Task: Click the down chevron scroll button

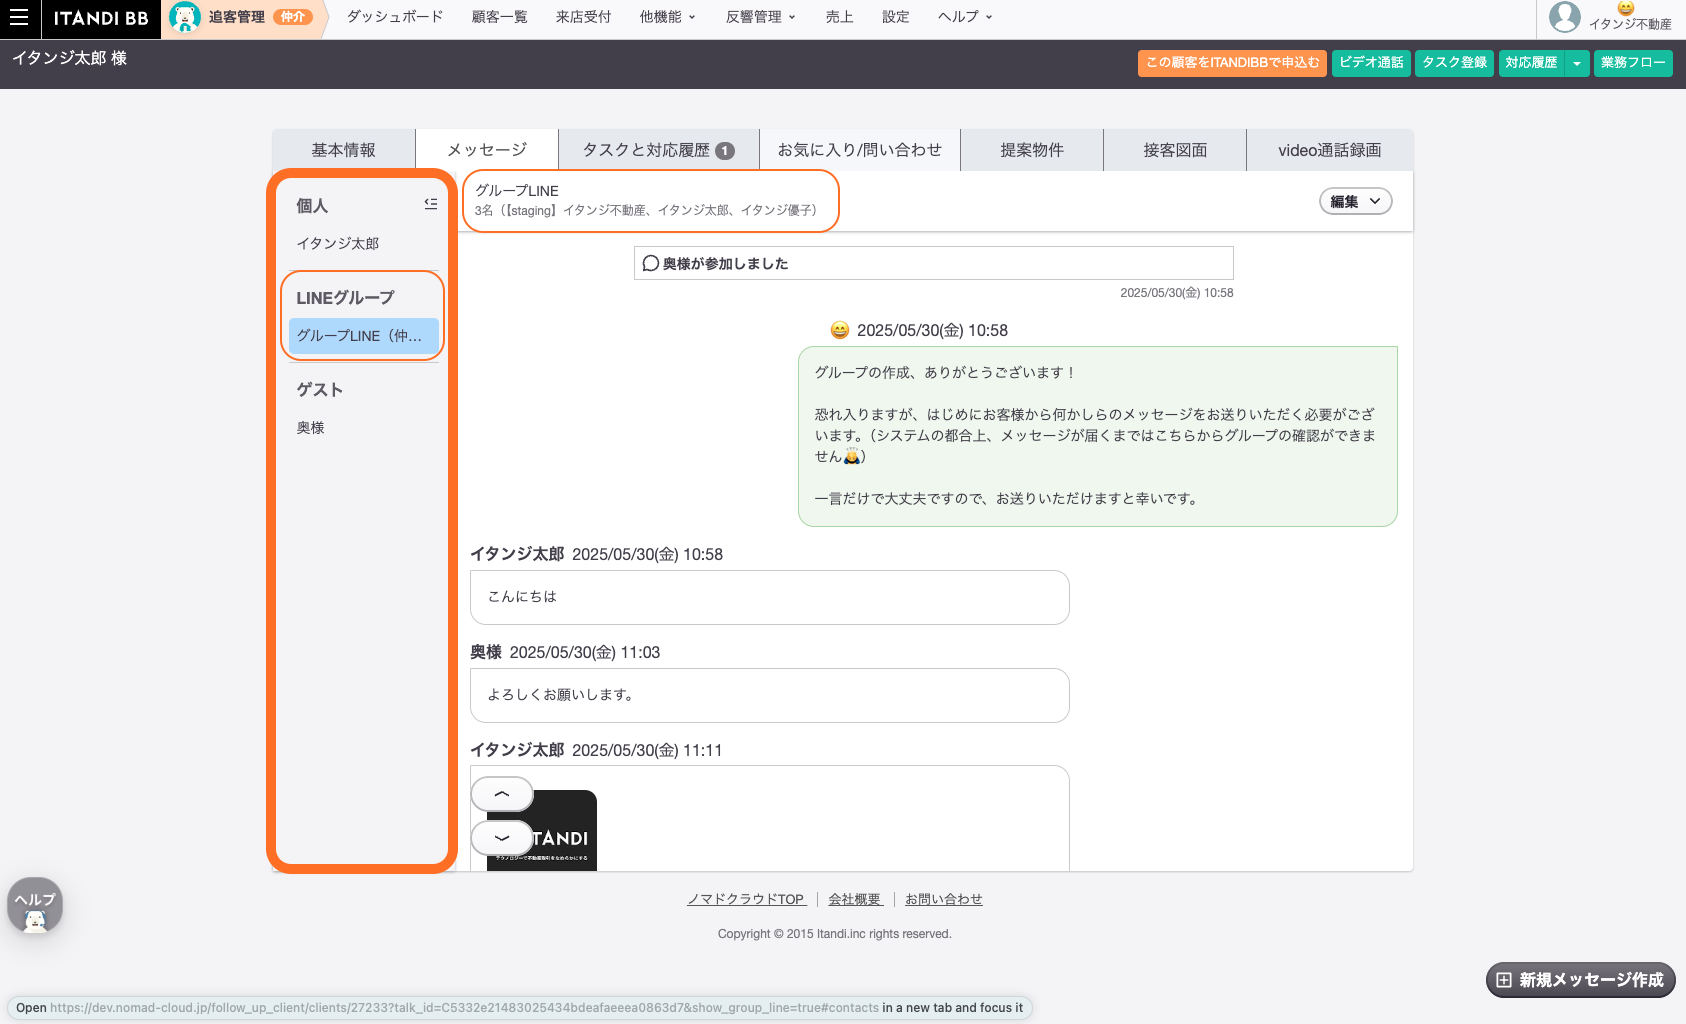Action: [502, 838]
